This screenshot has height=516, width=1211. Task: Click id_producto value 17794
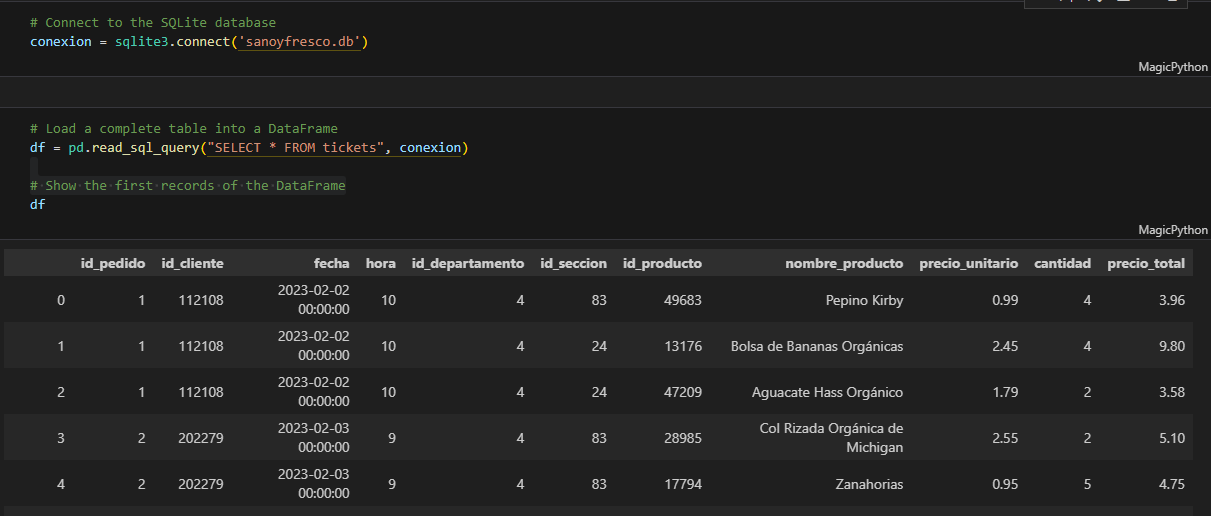pyautogui.click(x=683, y=484)
